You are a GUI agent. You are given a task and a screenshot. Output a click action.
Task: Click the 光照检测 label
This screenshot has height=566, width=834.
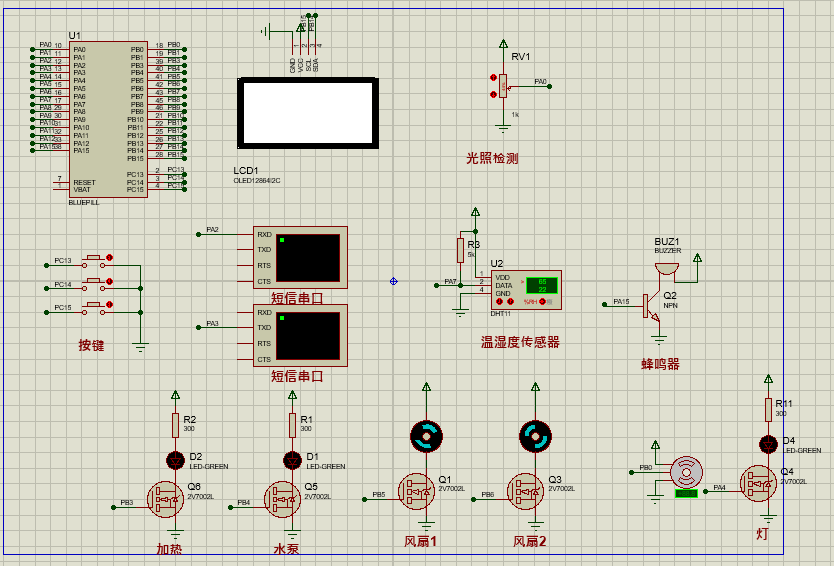(x=492, y=159)
